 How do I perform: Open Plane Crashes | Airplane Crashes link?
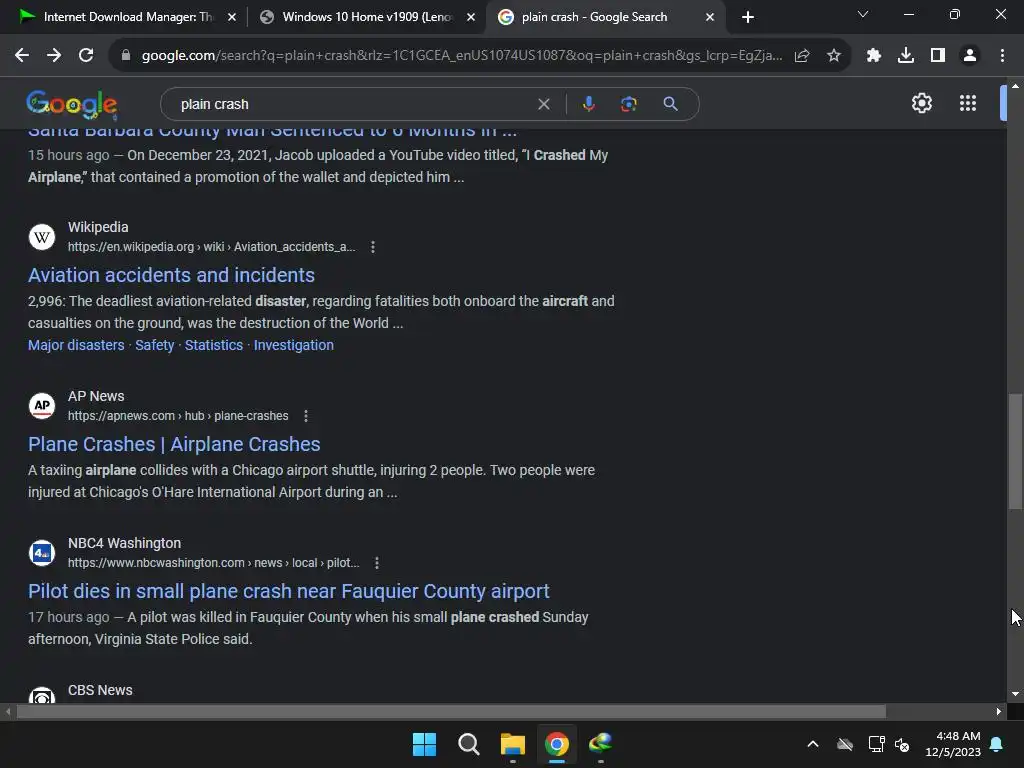174,444
